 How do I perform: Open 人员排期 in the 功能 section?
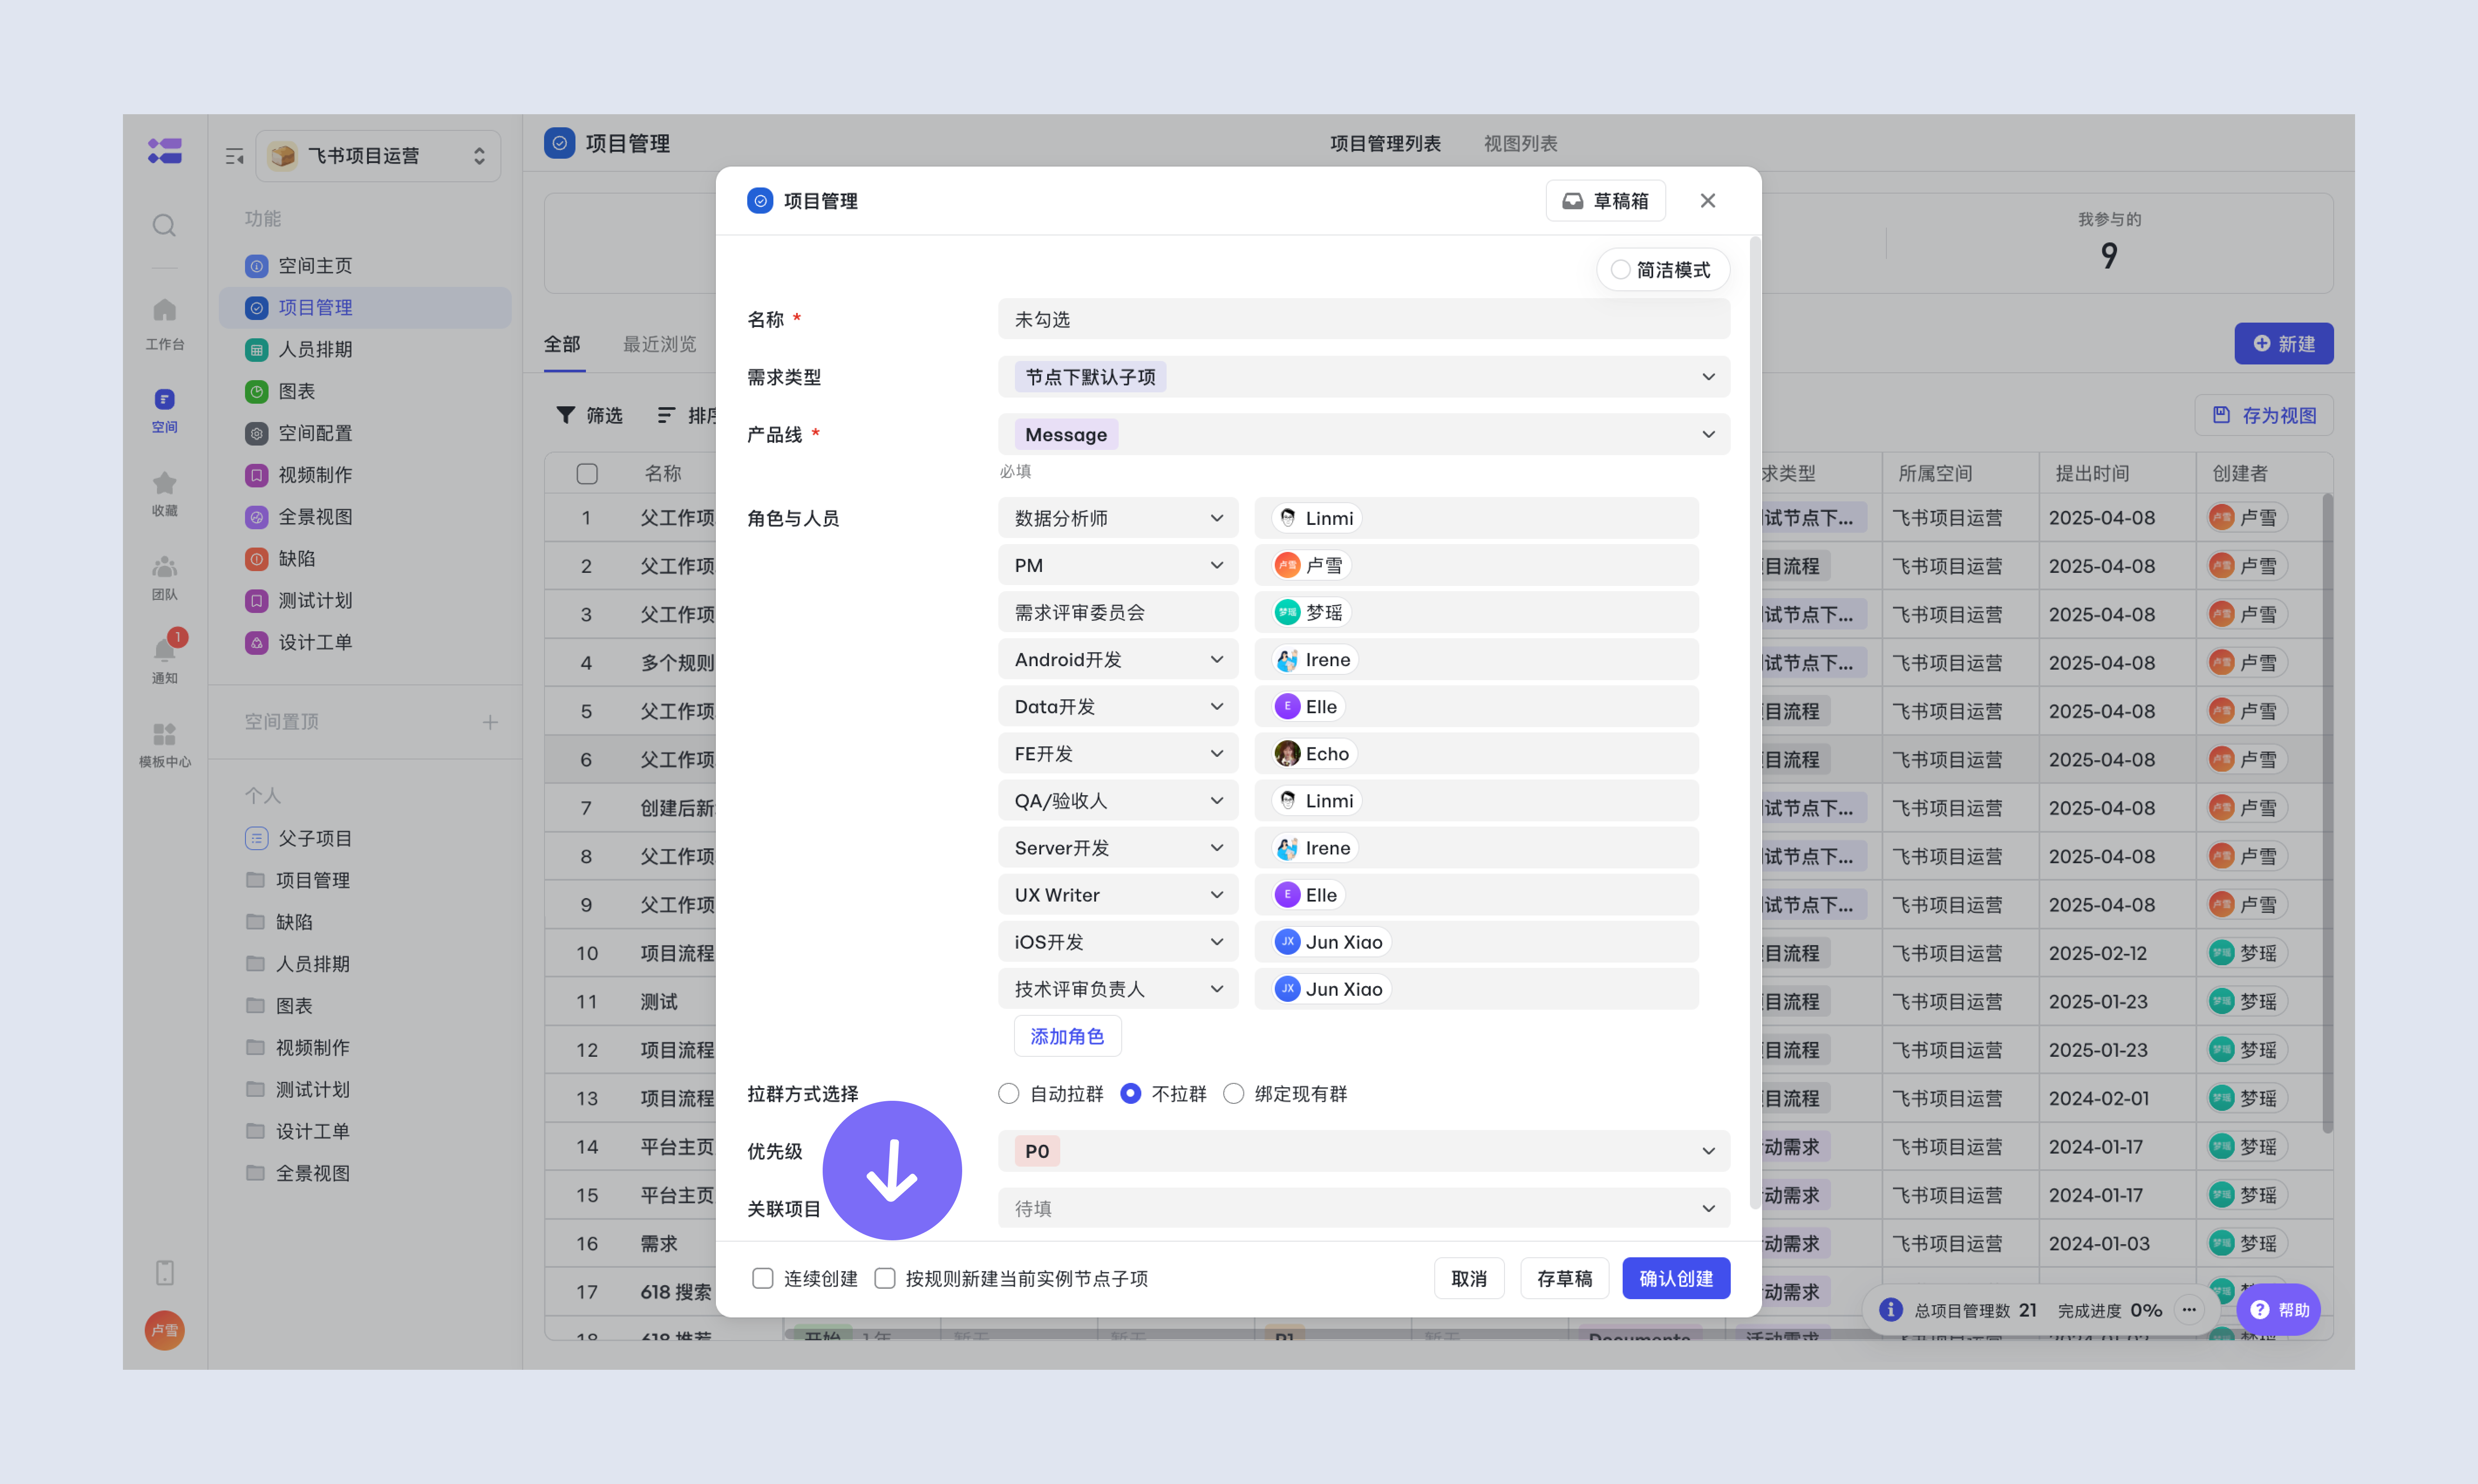click(365, 349)
